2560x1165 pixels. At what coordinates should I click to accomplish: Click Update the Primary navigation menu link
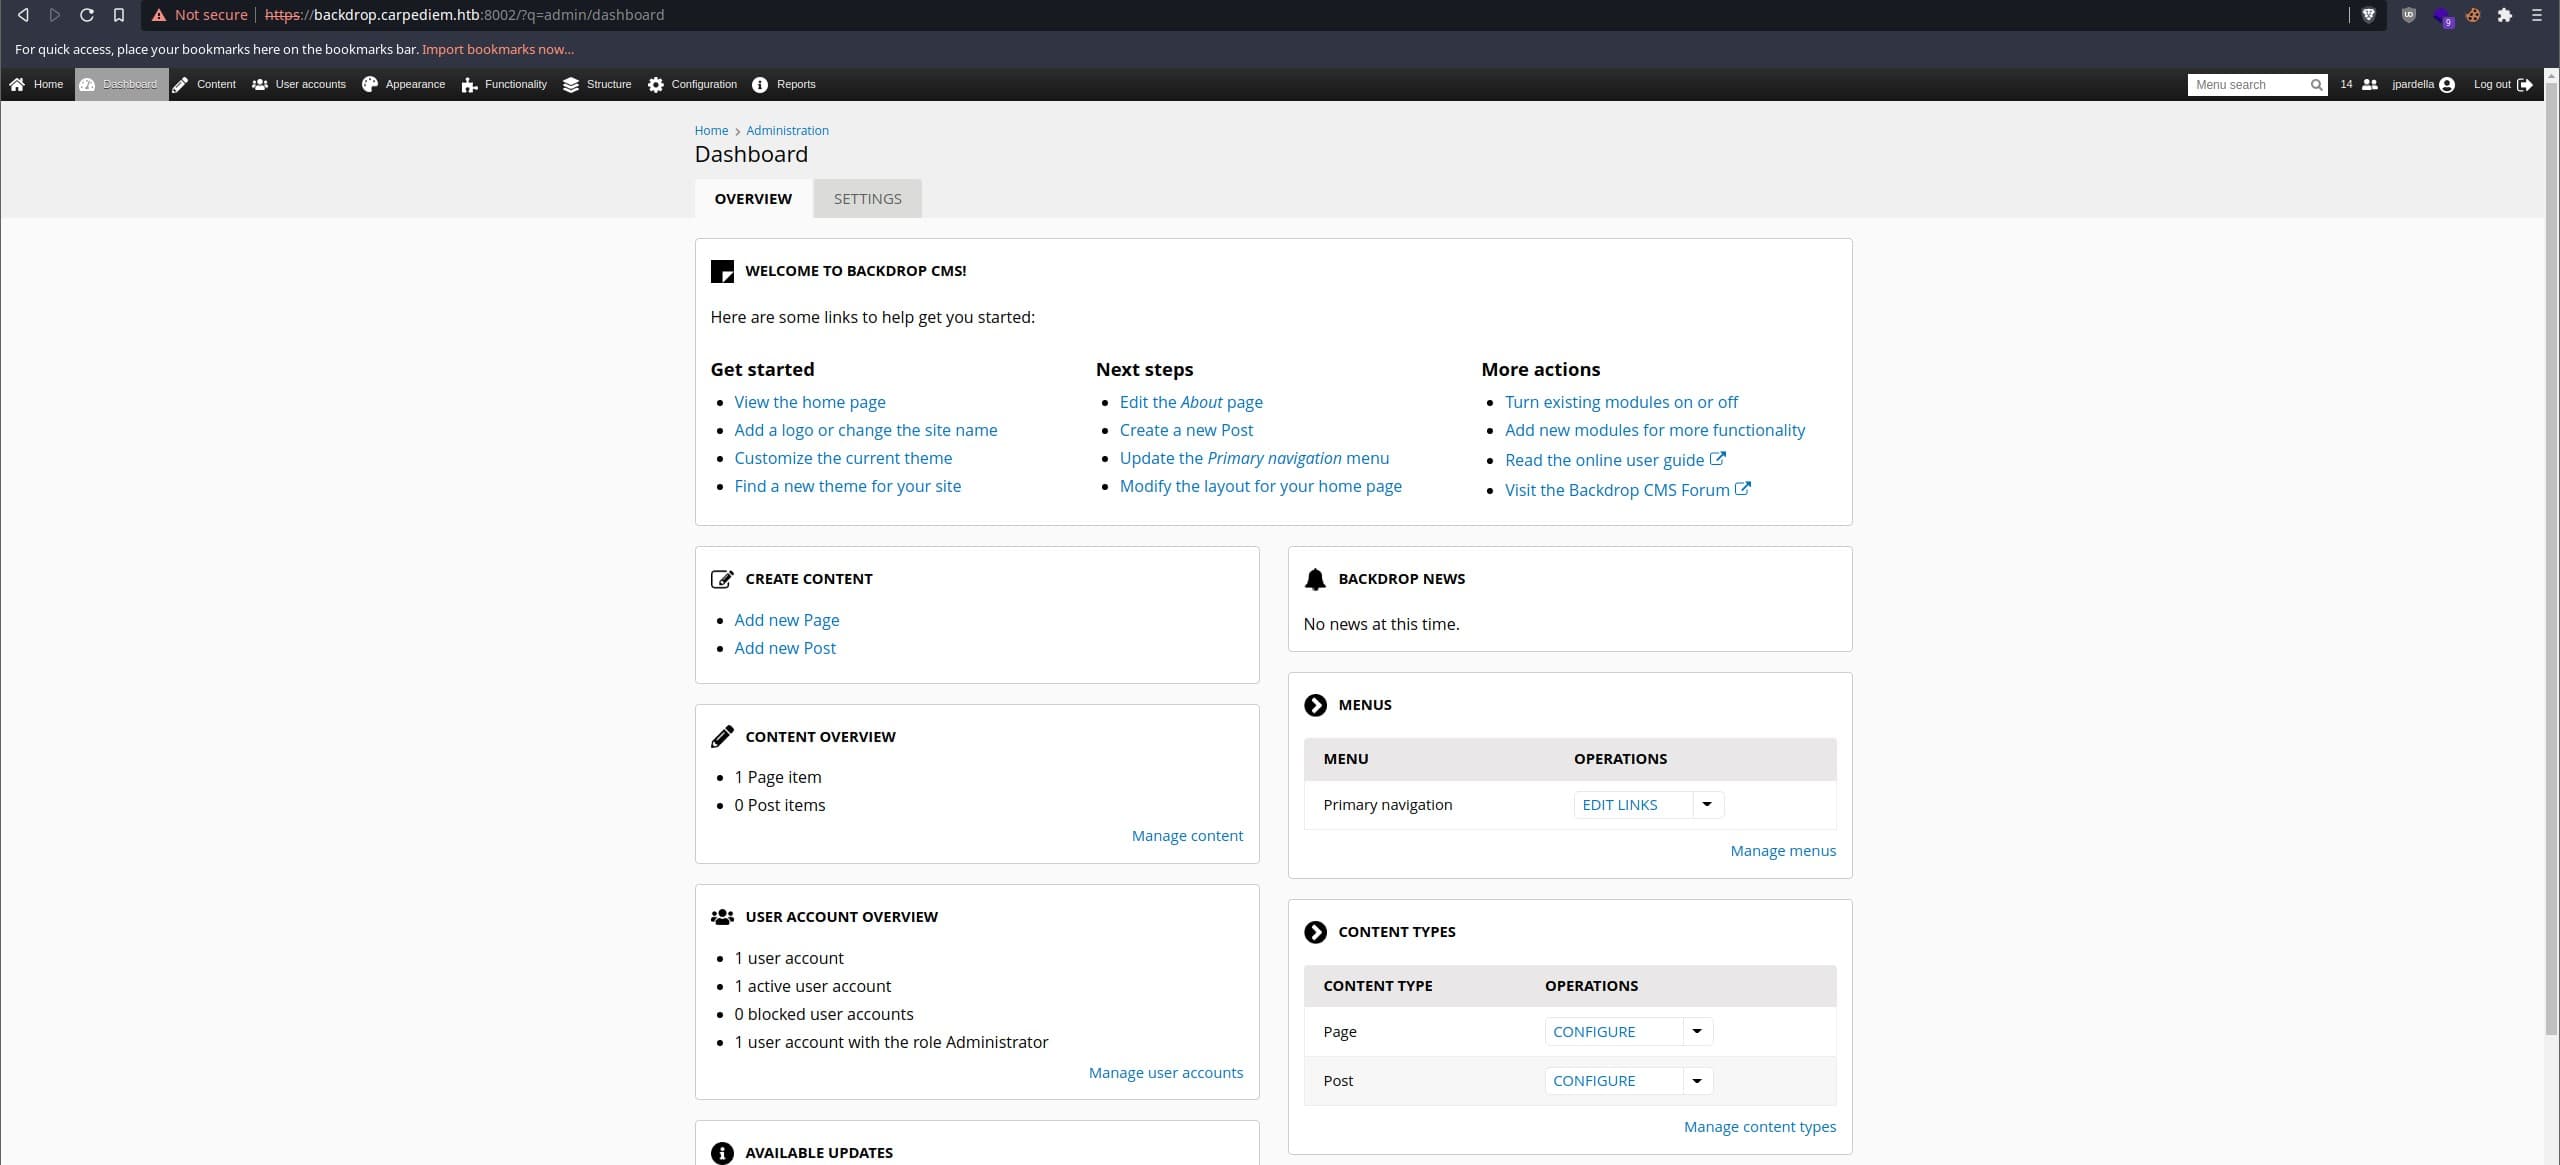[1254, 458]
